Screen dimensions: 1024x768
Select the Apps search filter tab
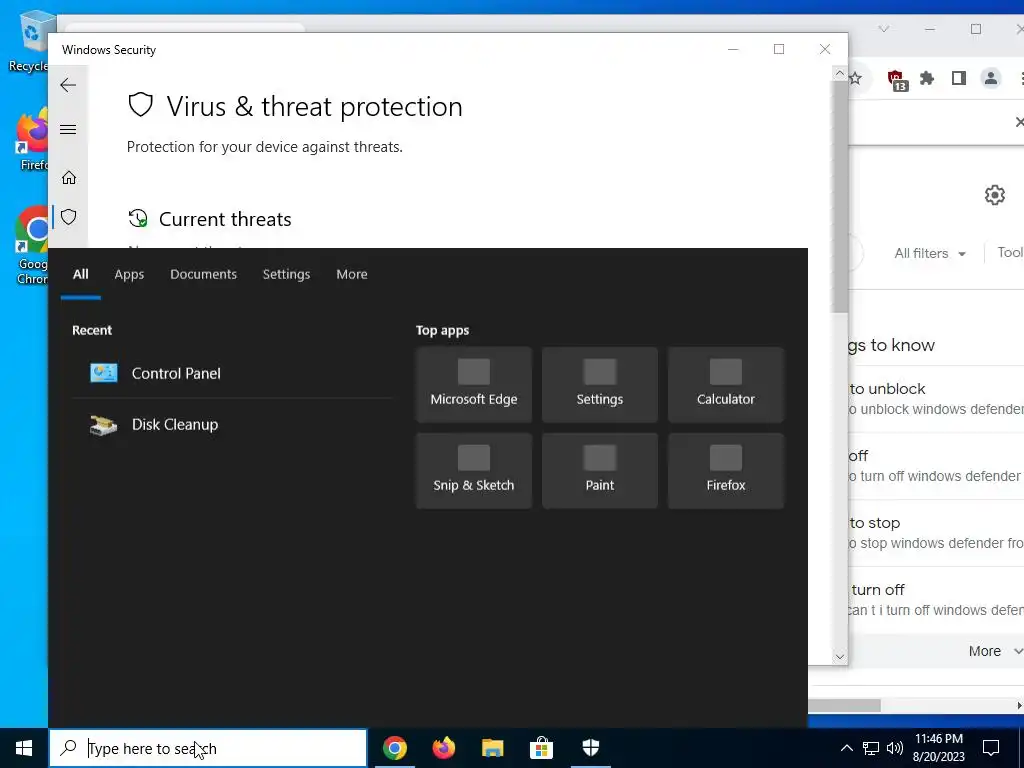pos(129,274)
